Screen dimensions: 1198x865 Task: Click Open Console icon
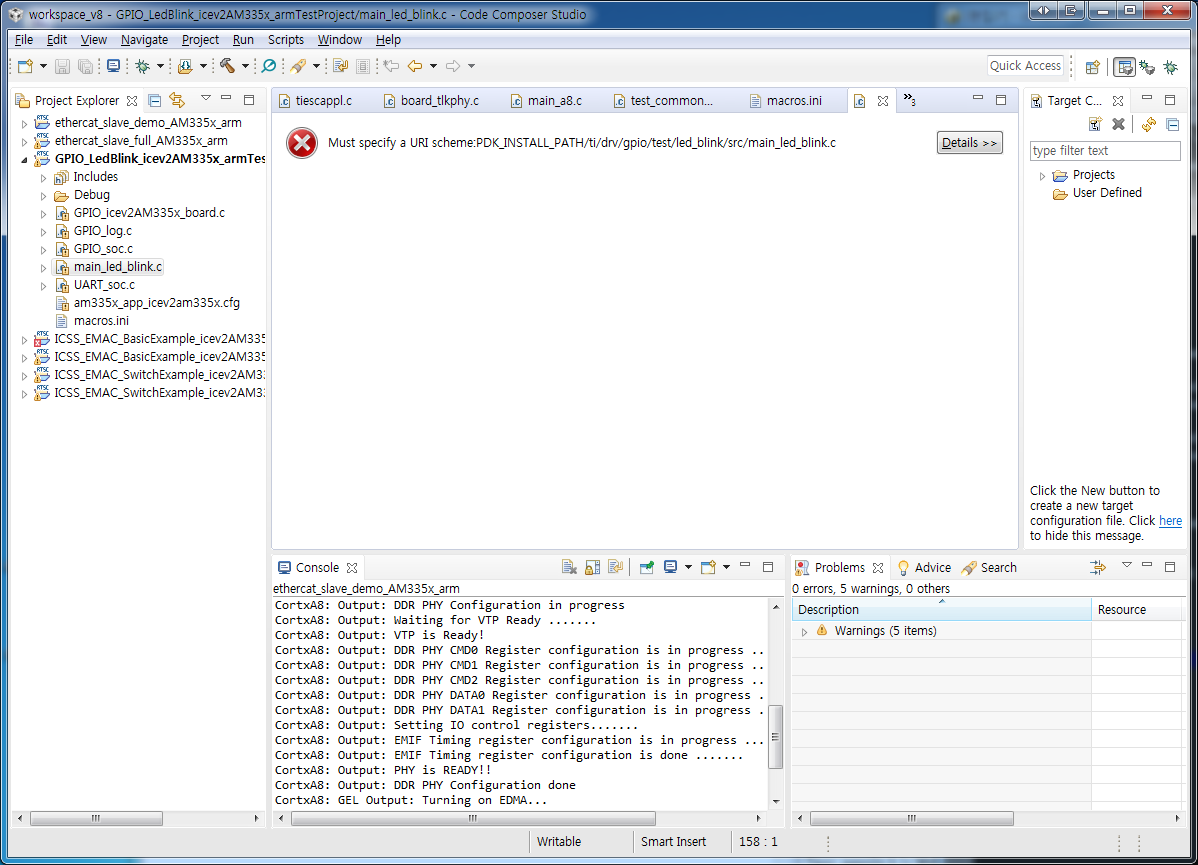[708, 567]
